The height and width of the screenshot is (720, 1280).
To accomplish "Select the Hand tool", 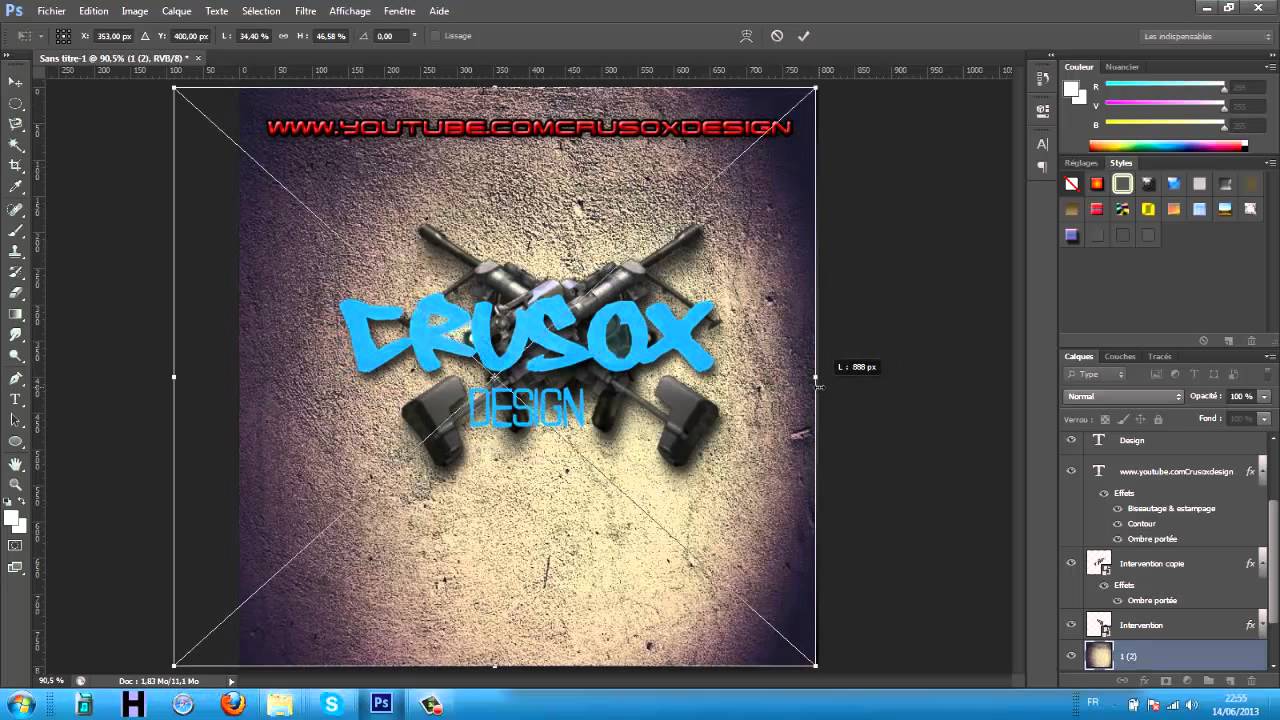I will pyautogui.click(x=15, y=465).
